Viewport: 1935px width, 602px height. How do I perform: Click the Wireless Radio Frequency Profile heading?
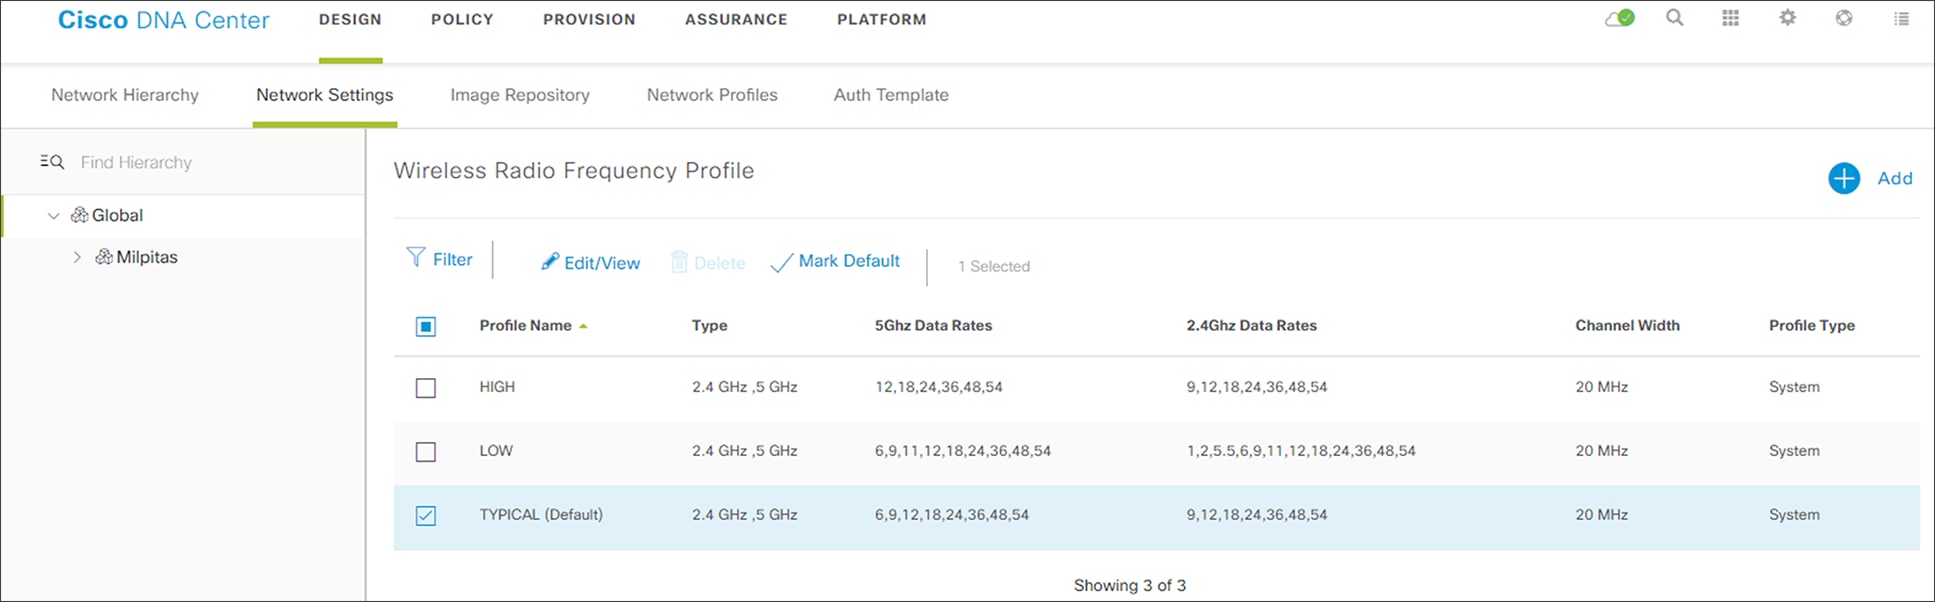tap(574, 171)
